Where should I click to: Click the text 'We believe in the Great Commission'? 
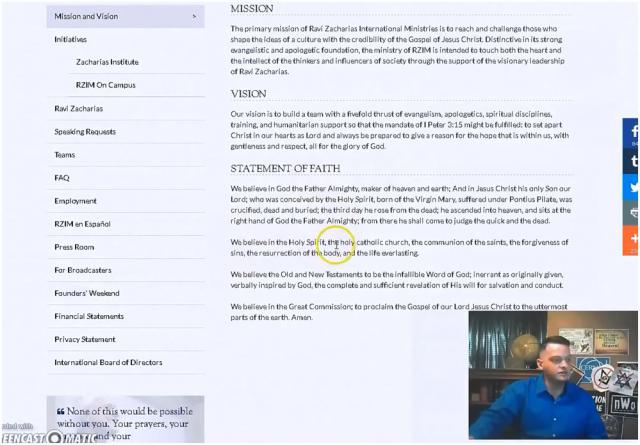tap(291, 307)
